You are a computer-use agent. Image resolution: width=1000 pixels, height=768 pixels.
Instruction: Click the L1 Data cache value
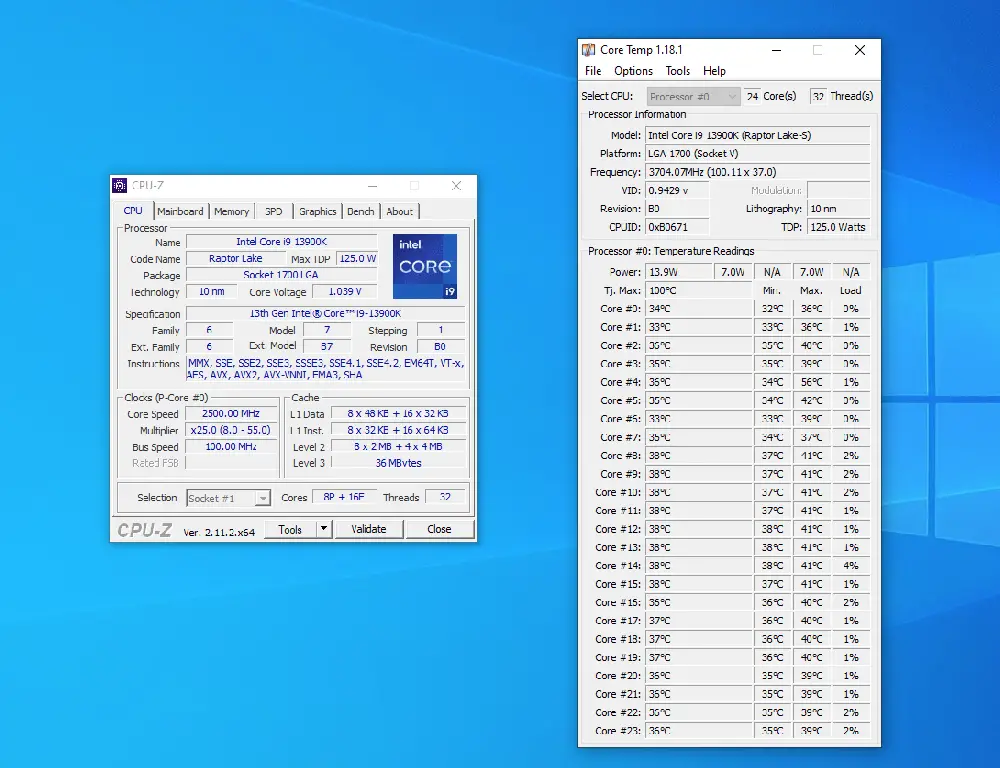tap(398, 413)
